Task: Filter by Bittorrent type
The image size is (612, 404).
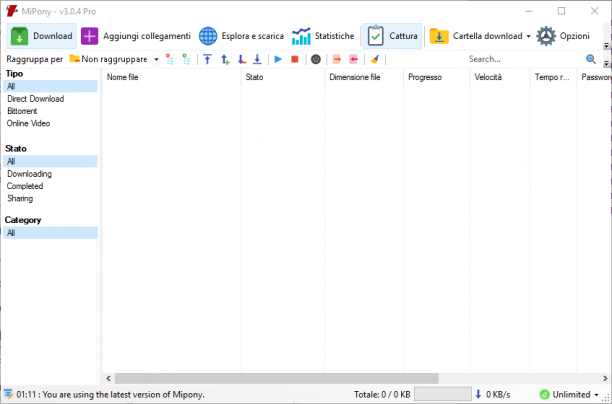Action: [22, 111]
